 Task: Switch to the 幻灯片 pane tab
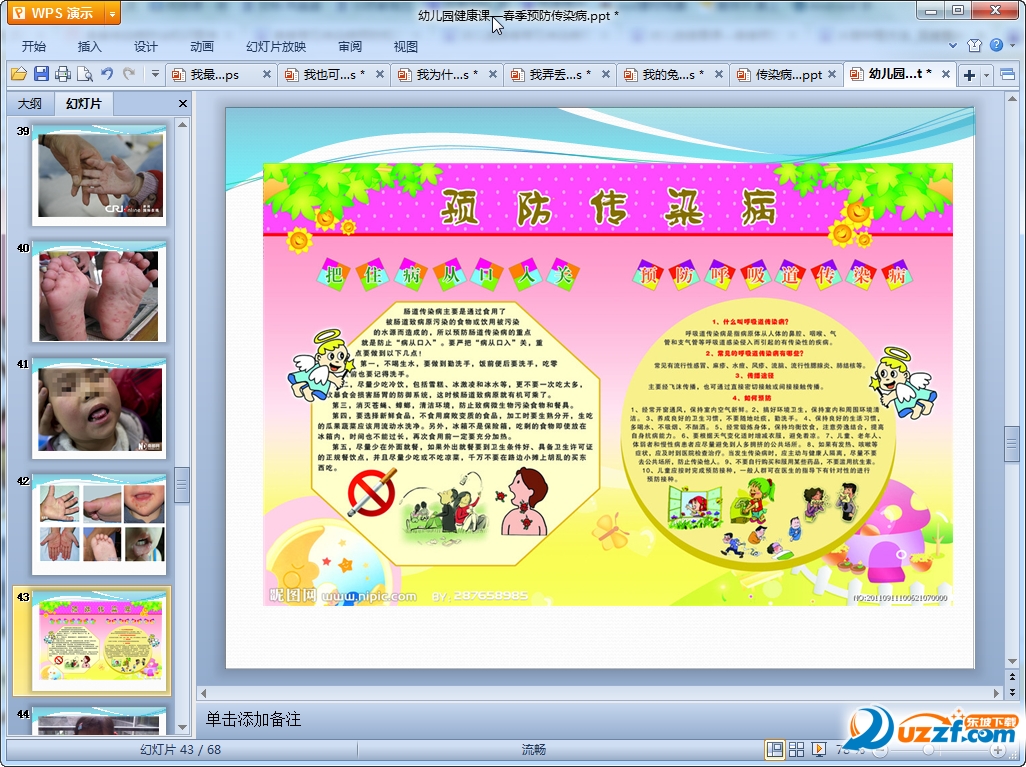coord(84,103)
